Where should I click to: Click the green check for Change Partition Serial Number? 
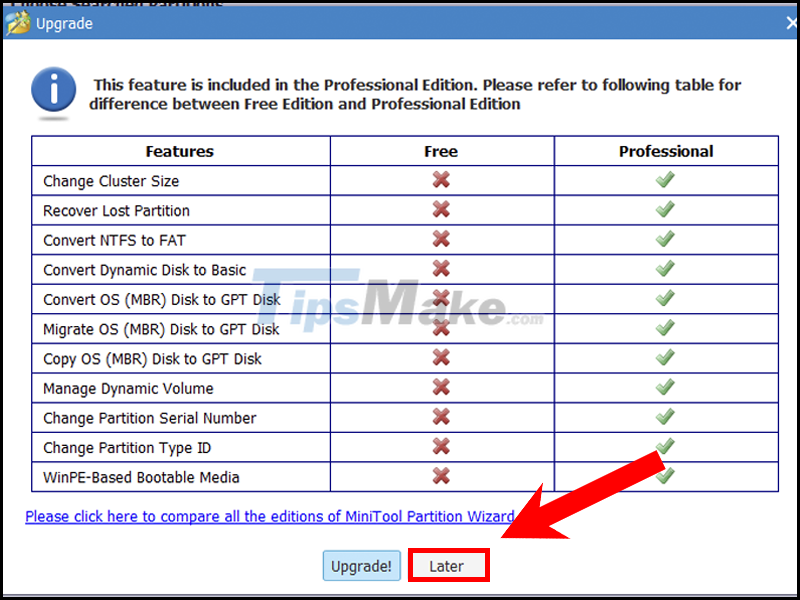click(665, 416)
